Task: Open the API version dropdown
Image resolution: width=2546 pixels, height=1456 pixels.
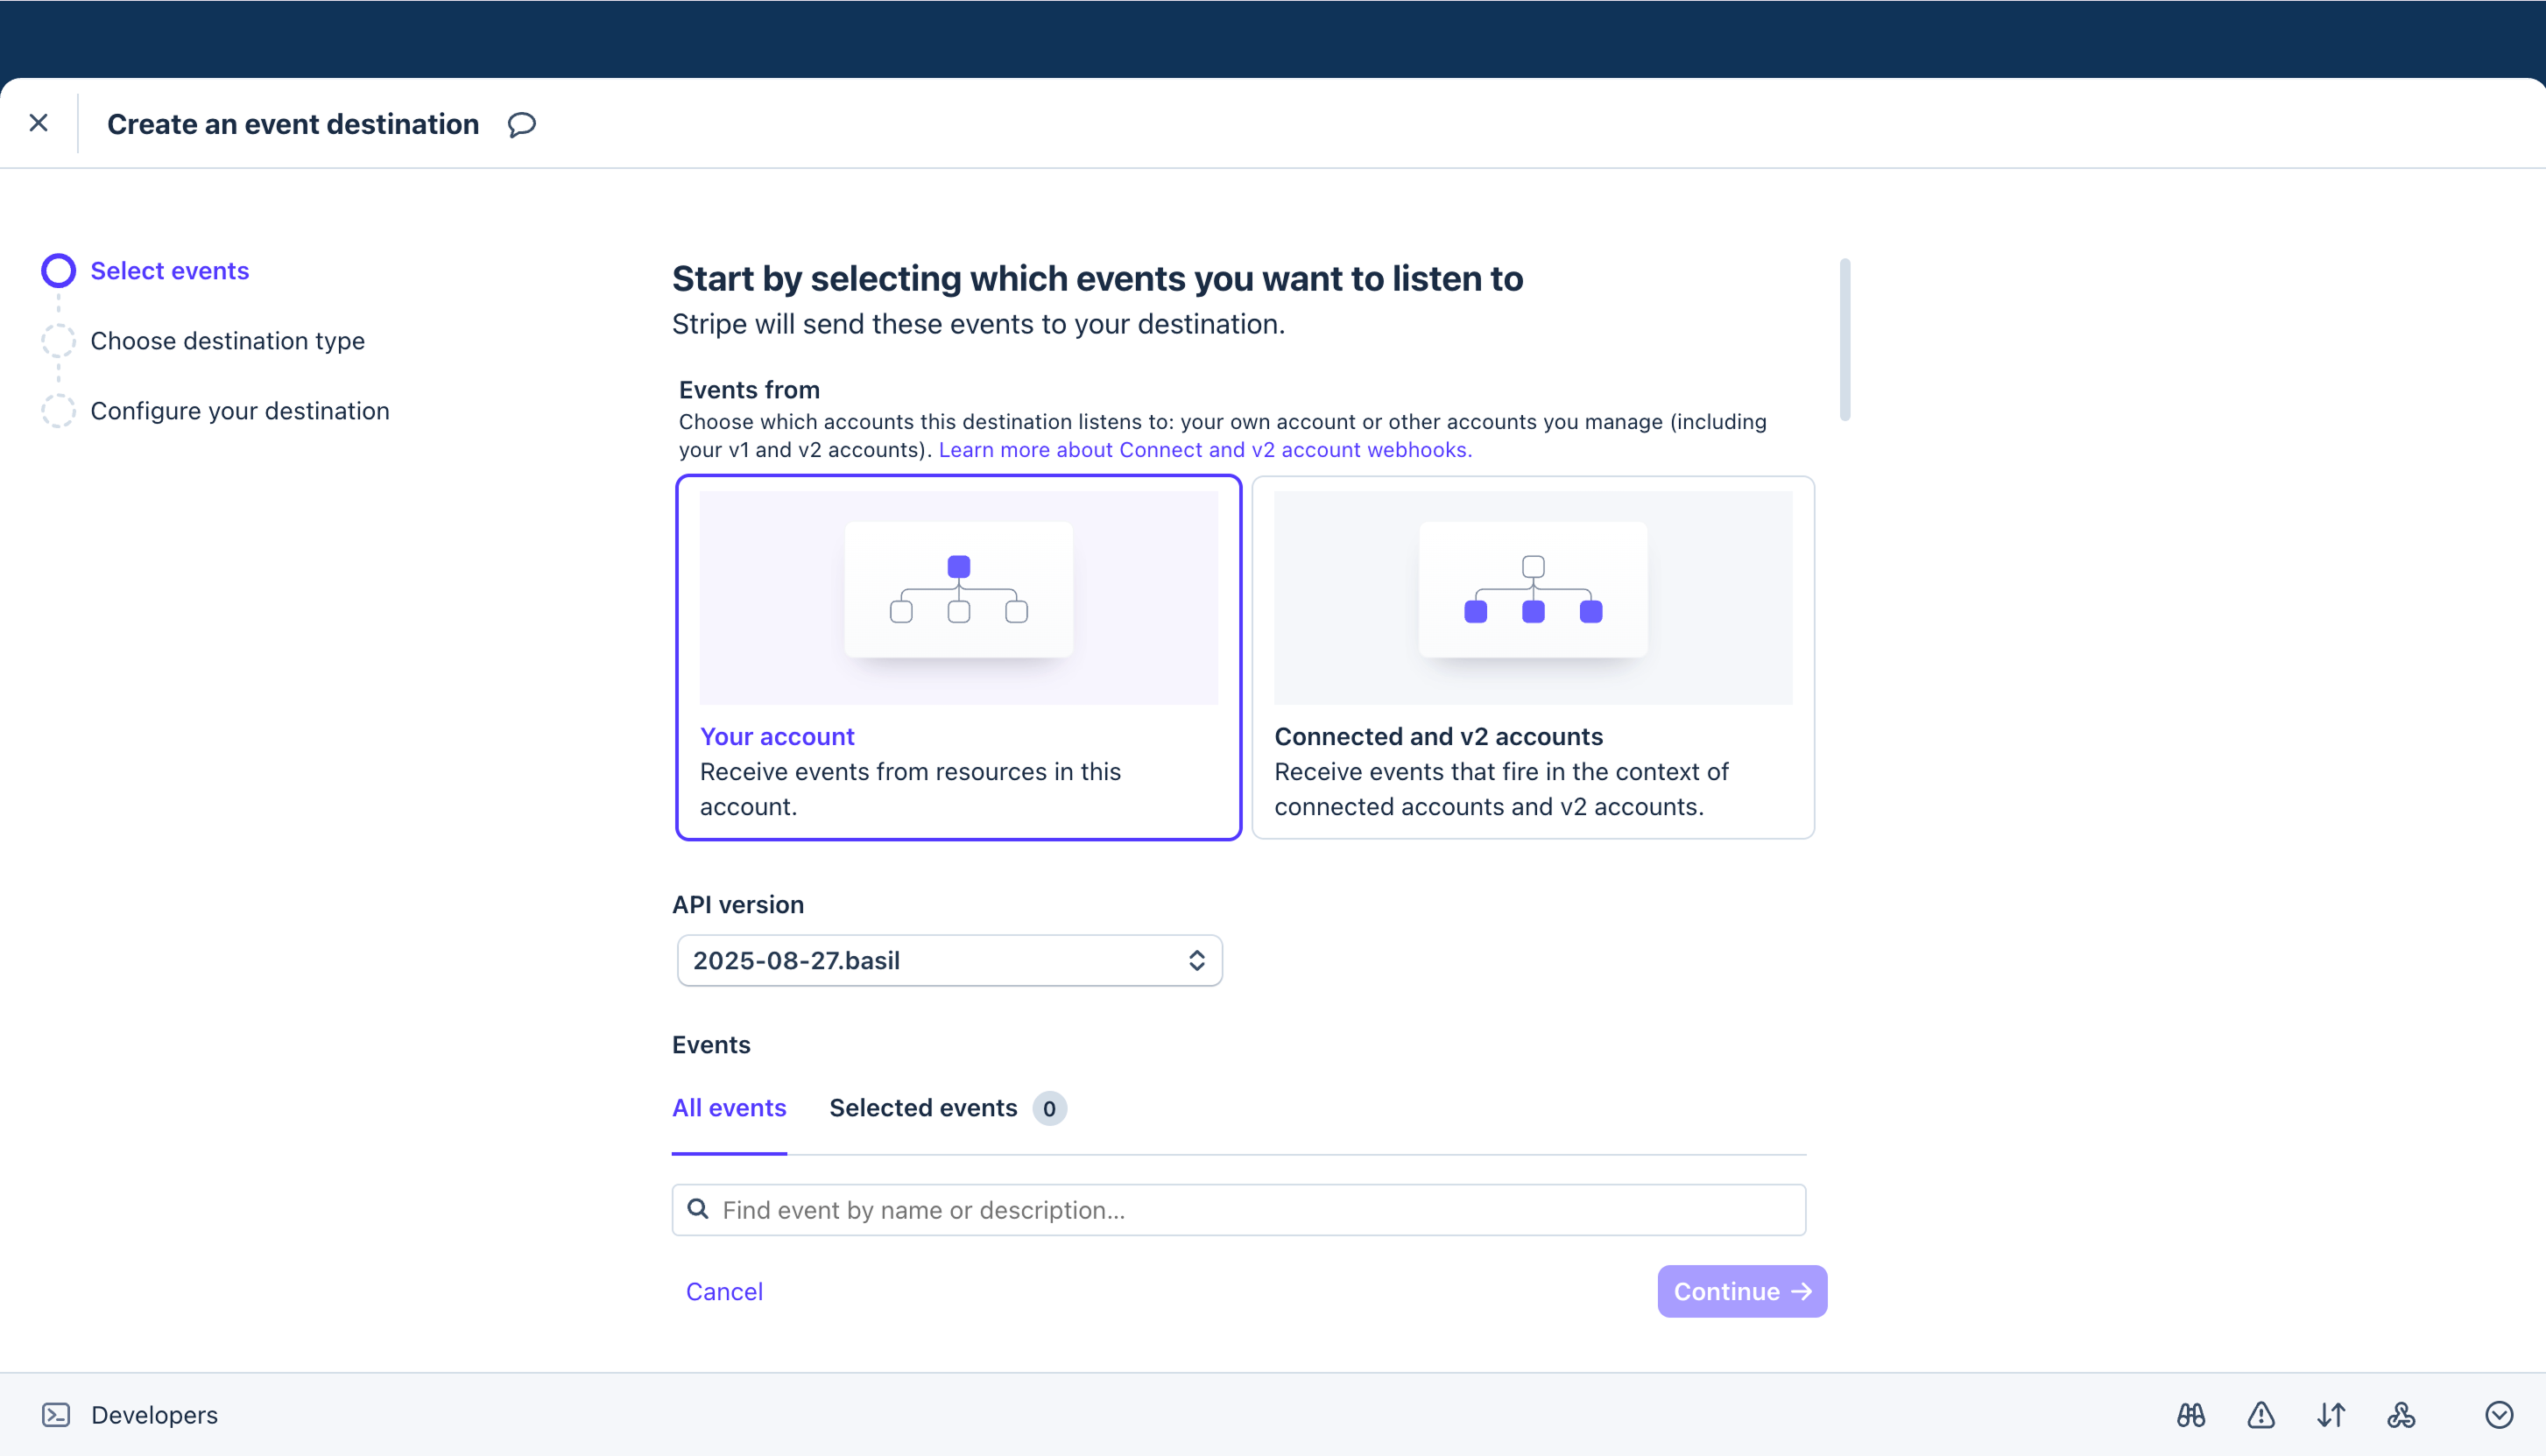Action: (949, 960)
